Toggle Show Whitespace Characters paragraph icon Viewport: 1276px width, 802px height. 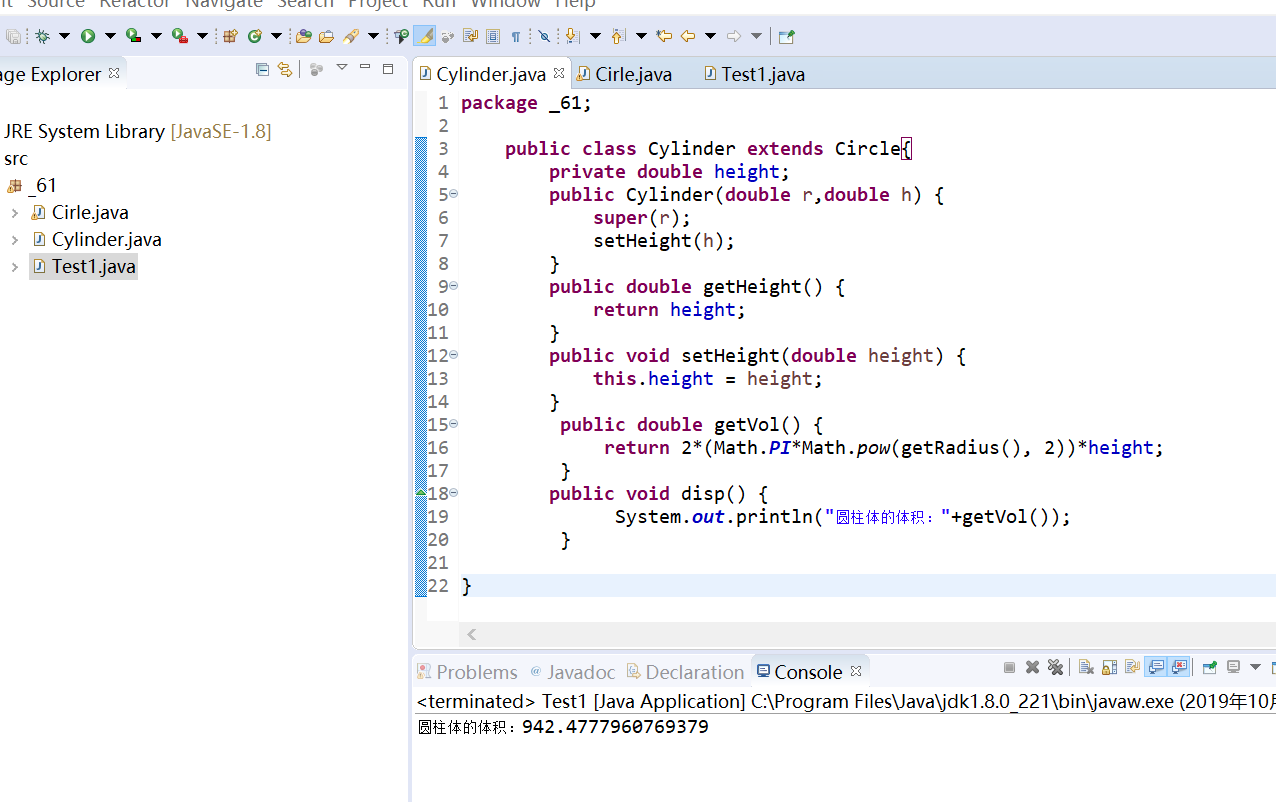516,37
